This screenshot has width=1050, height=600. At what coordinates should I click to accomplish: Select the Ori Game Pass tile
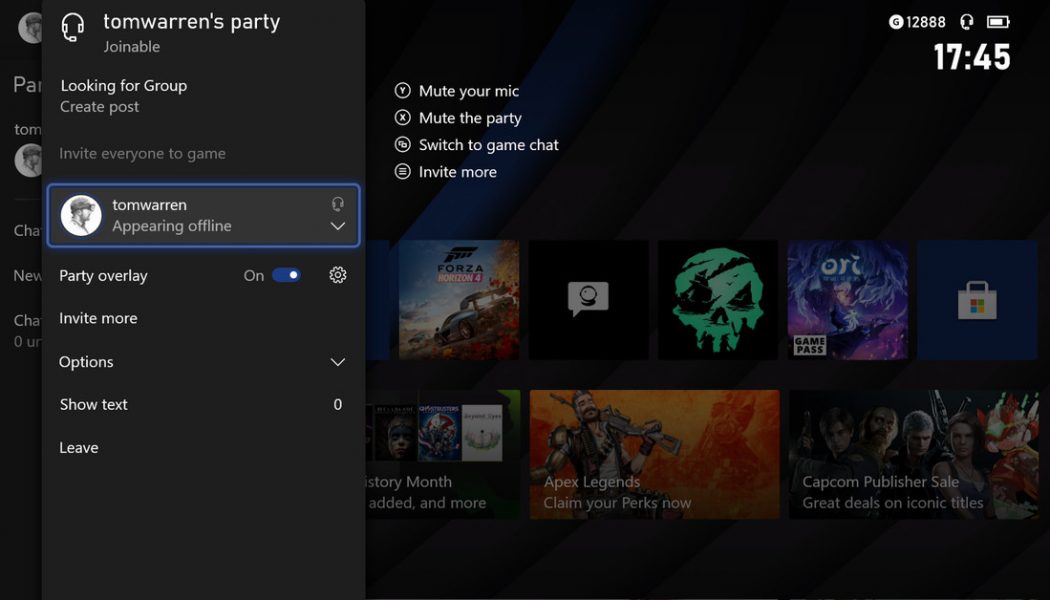point(847,298)
